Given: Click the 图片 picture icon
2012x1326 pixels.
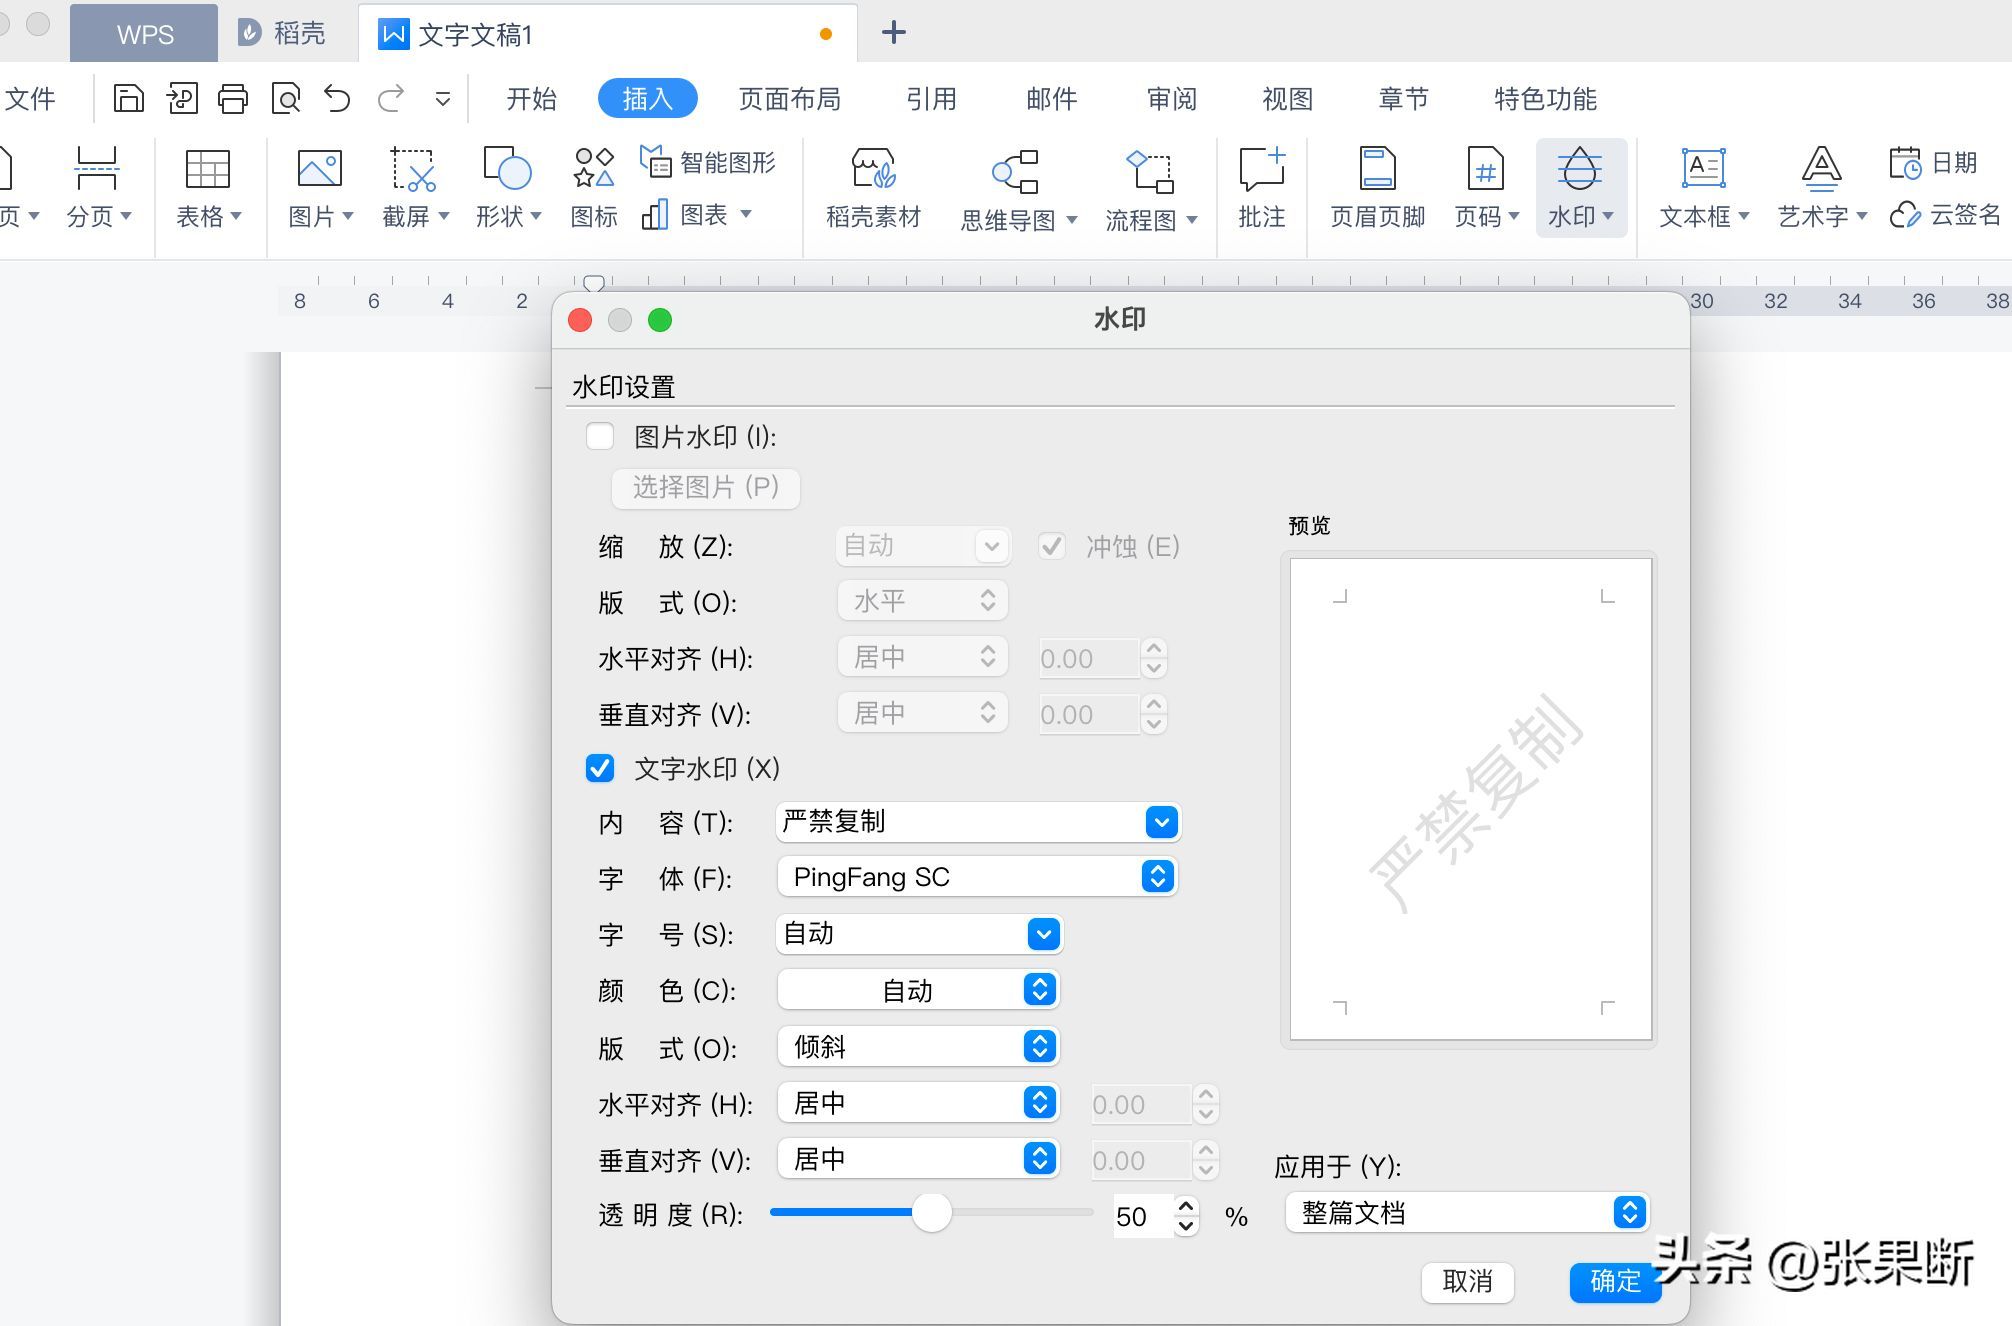Looking at the screenshot, I should point(320,169).
